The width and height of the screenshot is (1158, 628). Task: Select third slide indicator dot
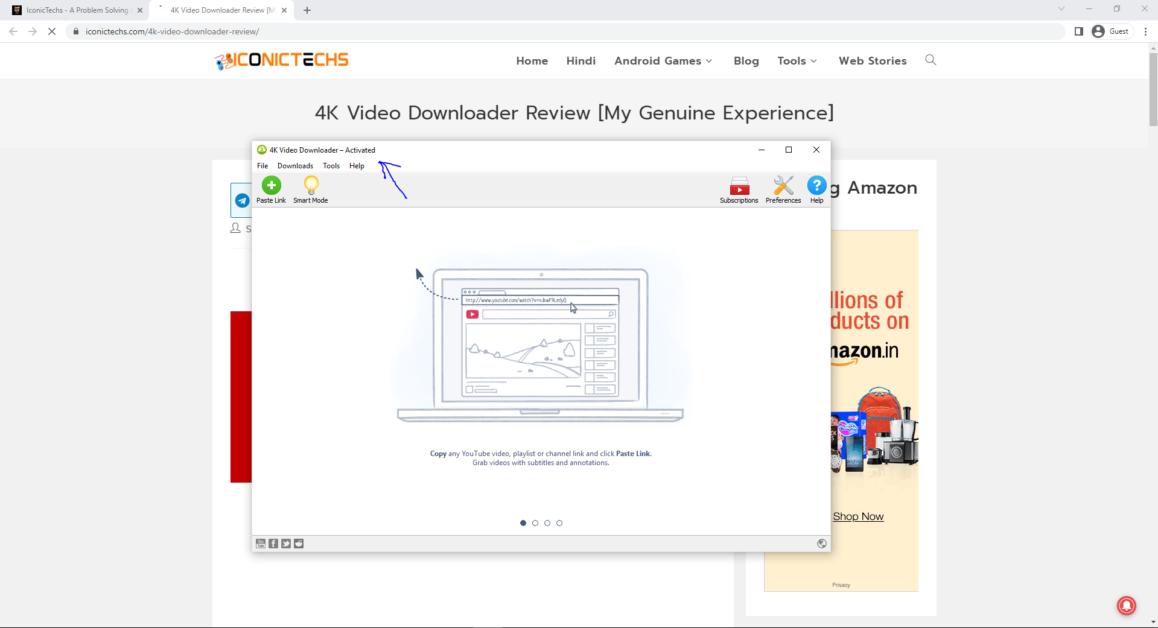pyautogui.click(x=547, y=523)
